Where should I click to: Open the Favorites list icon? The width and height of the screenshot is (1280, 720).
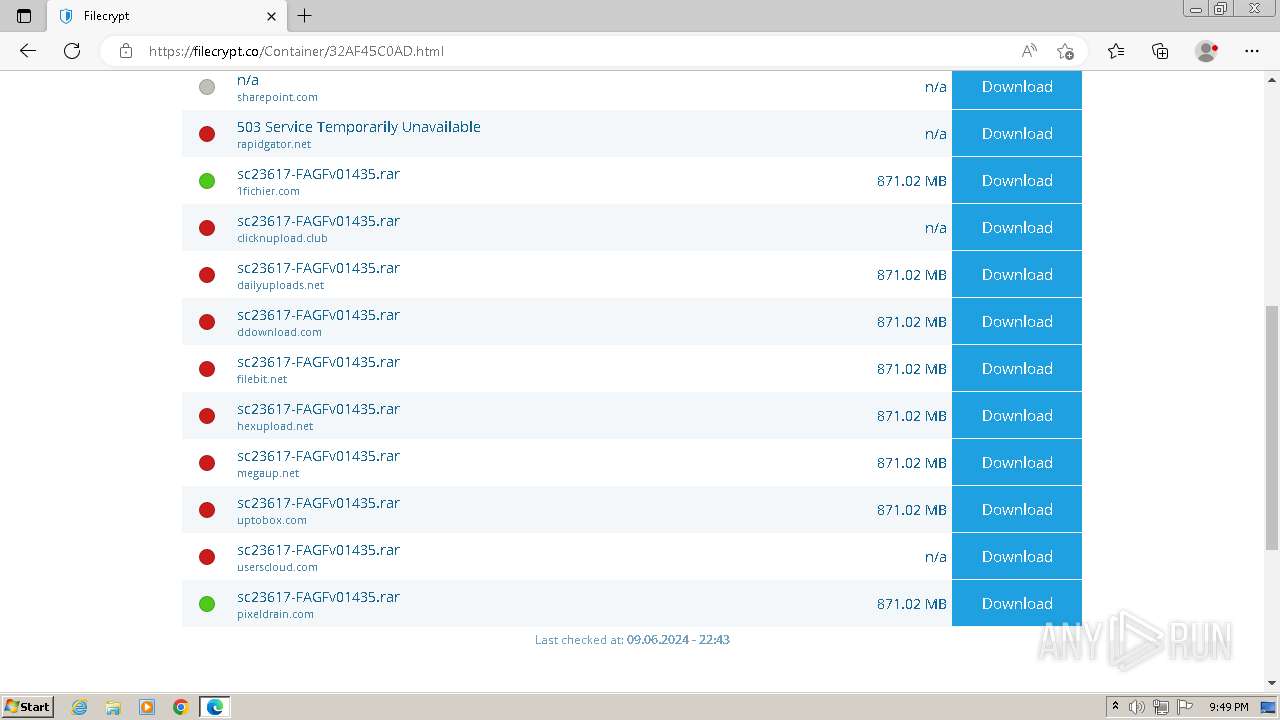(1116, 51)
